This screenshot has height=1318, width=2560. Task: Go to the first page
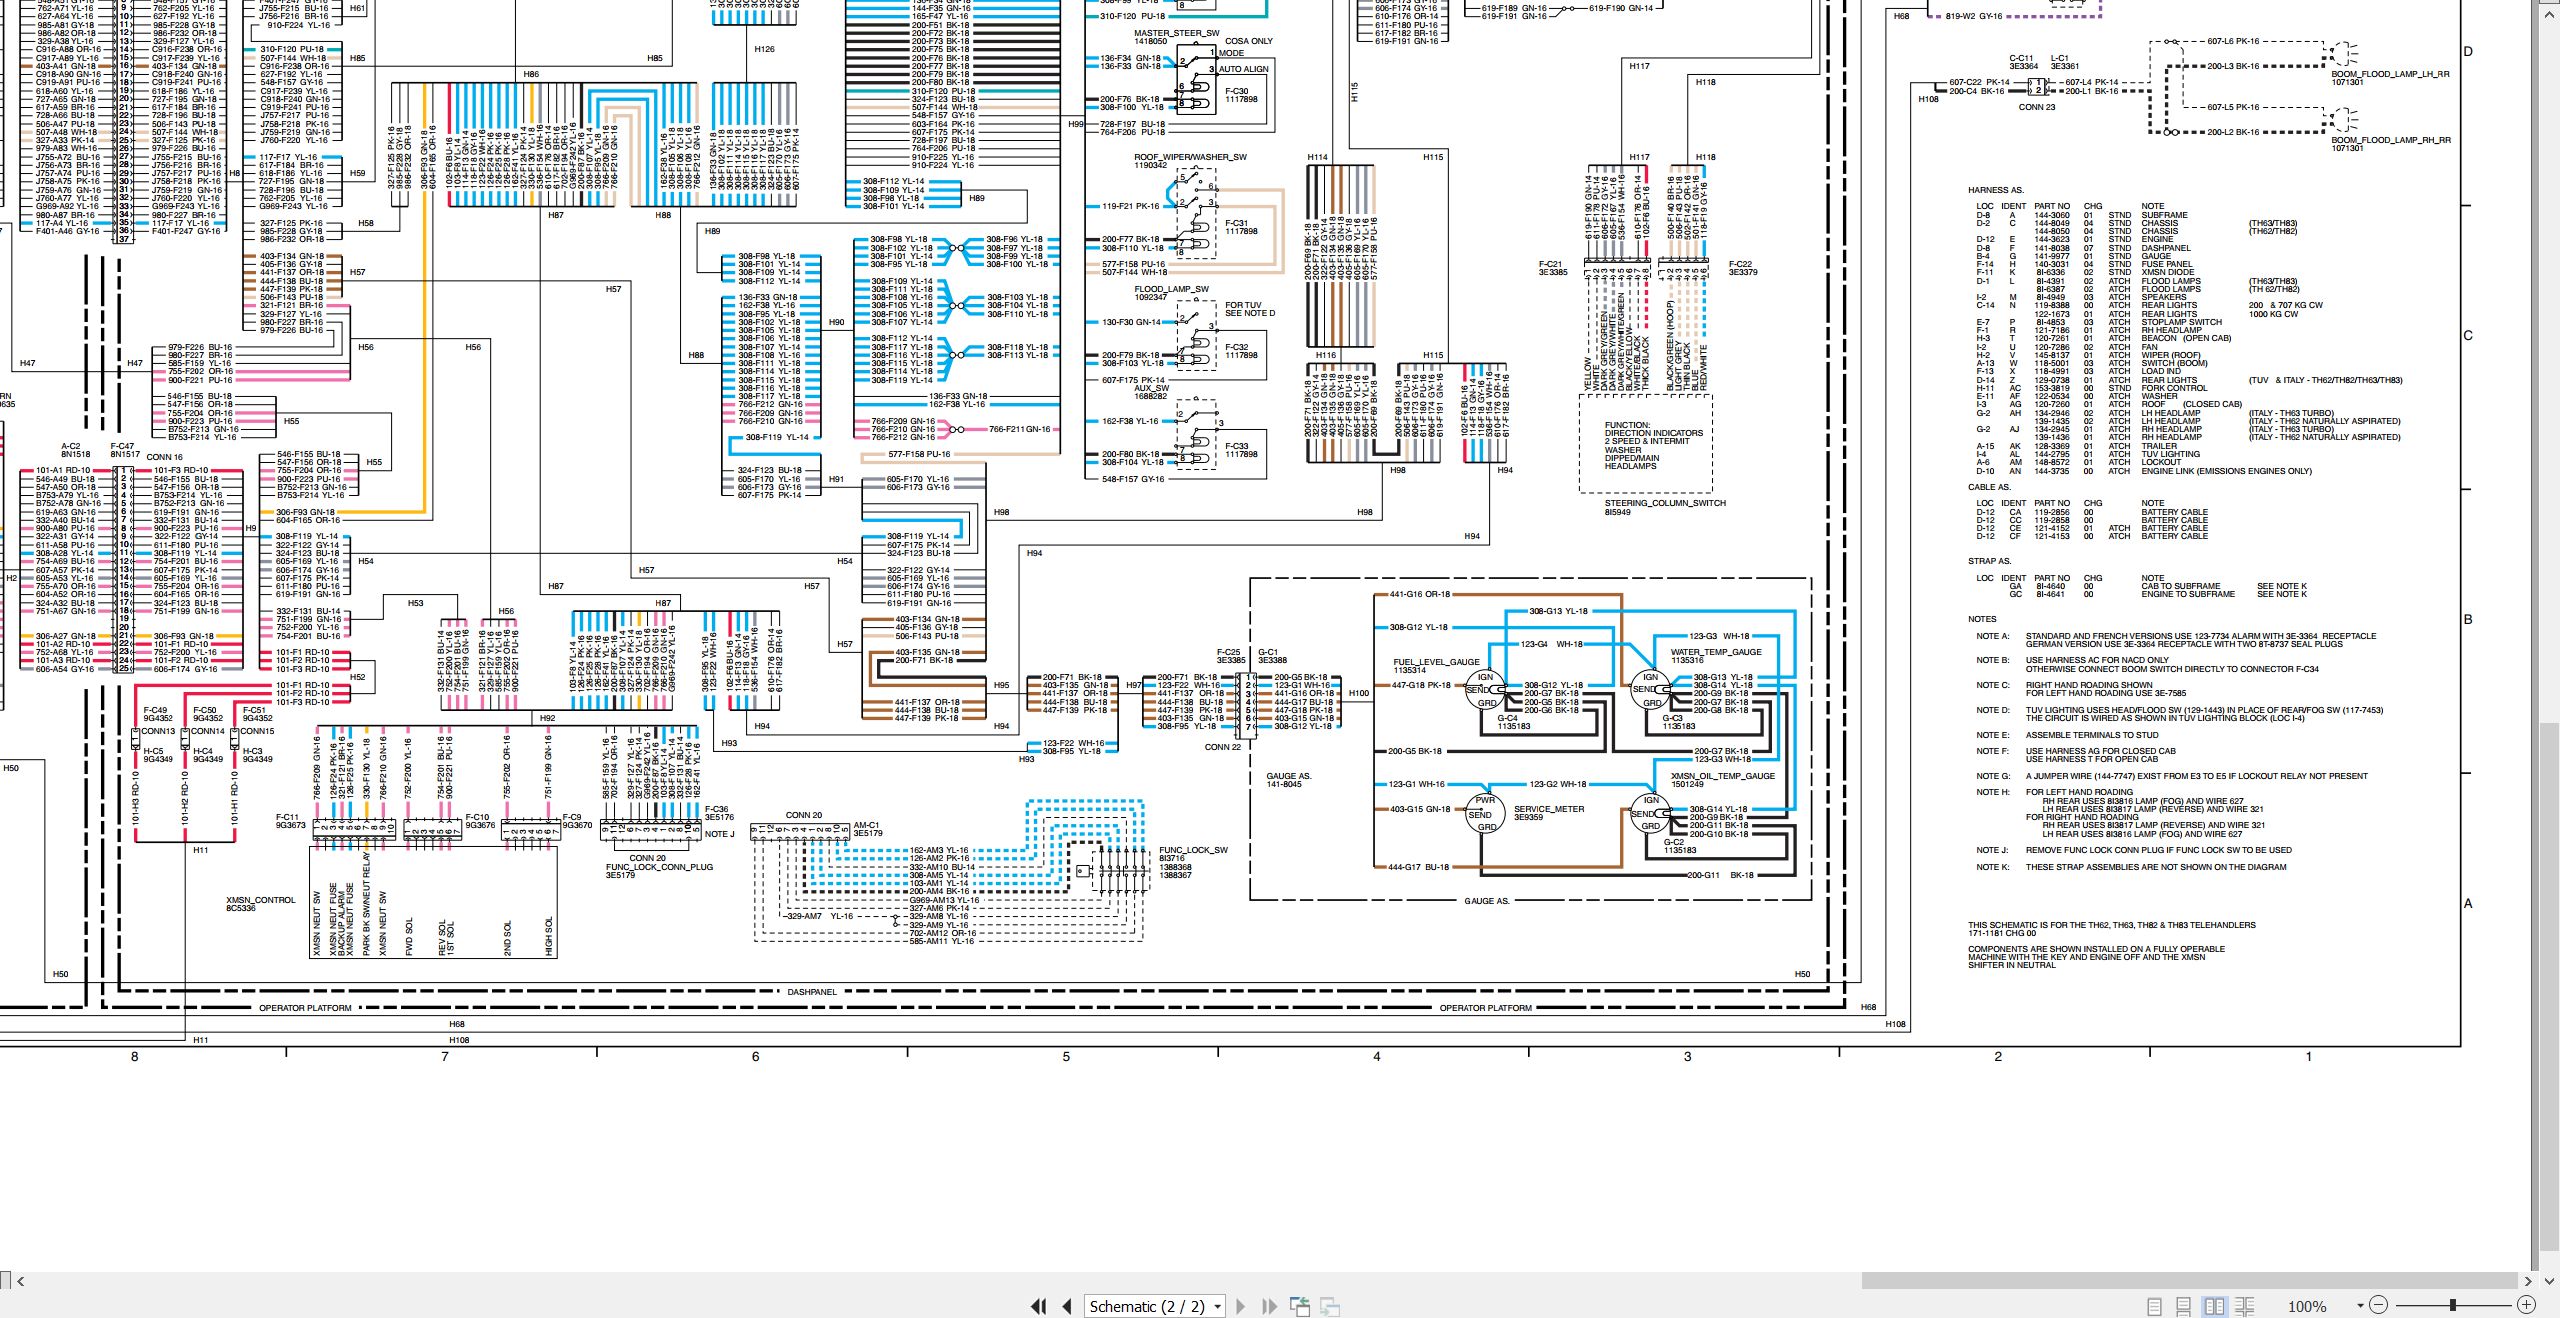coord(1039,1306)
